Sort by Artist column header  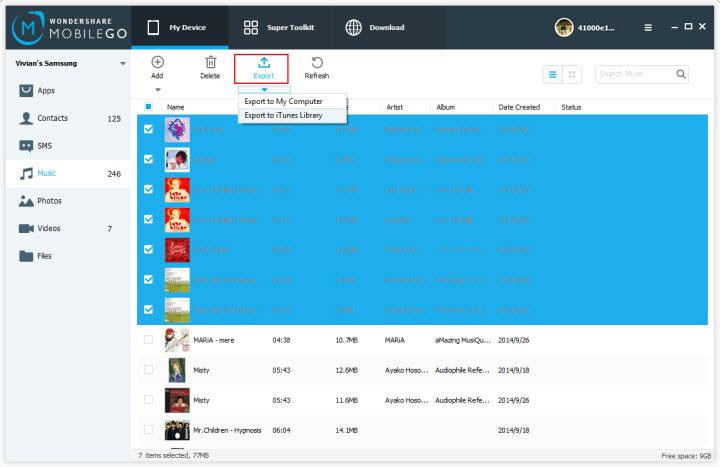(x=394, y=107)
